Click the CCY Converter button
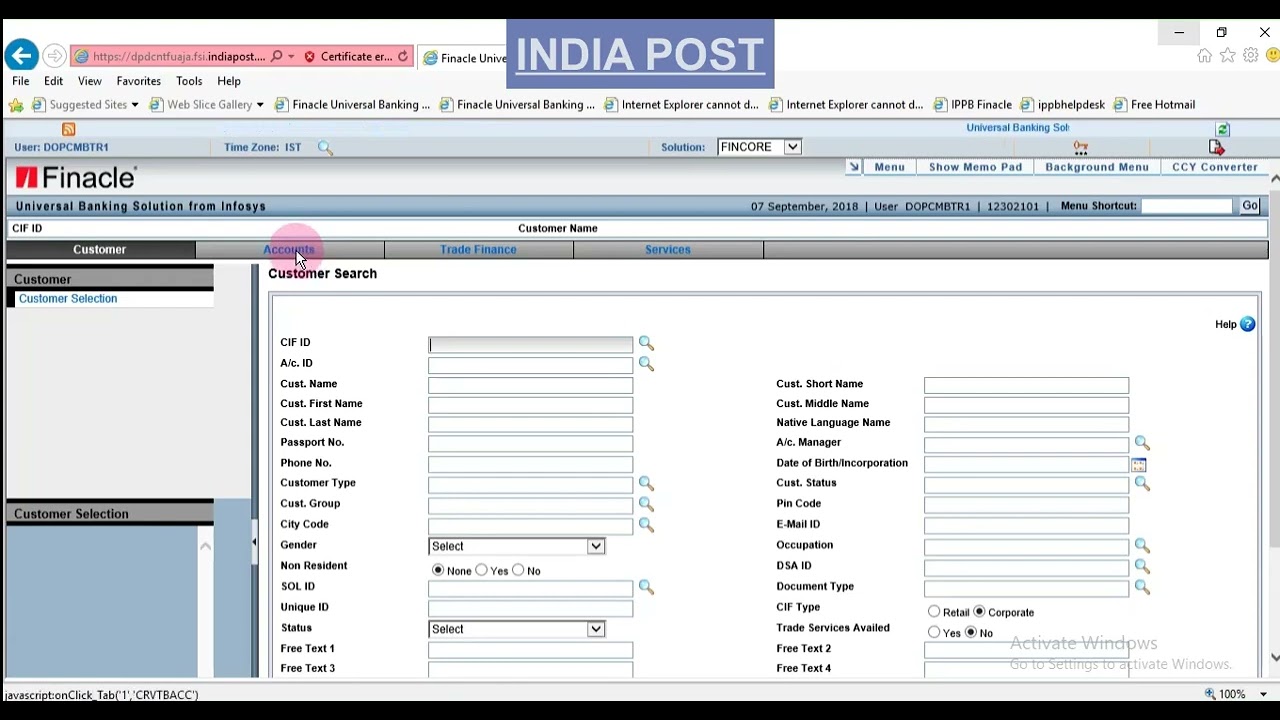This screenshot has width=1280, height=720. [x=1215, y=167]
